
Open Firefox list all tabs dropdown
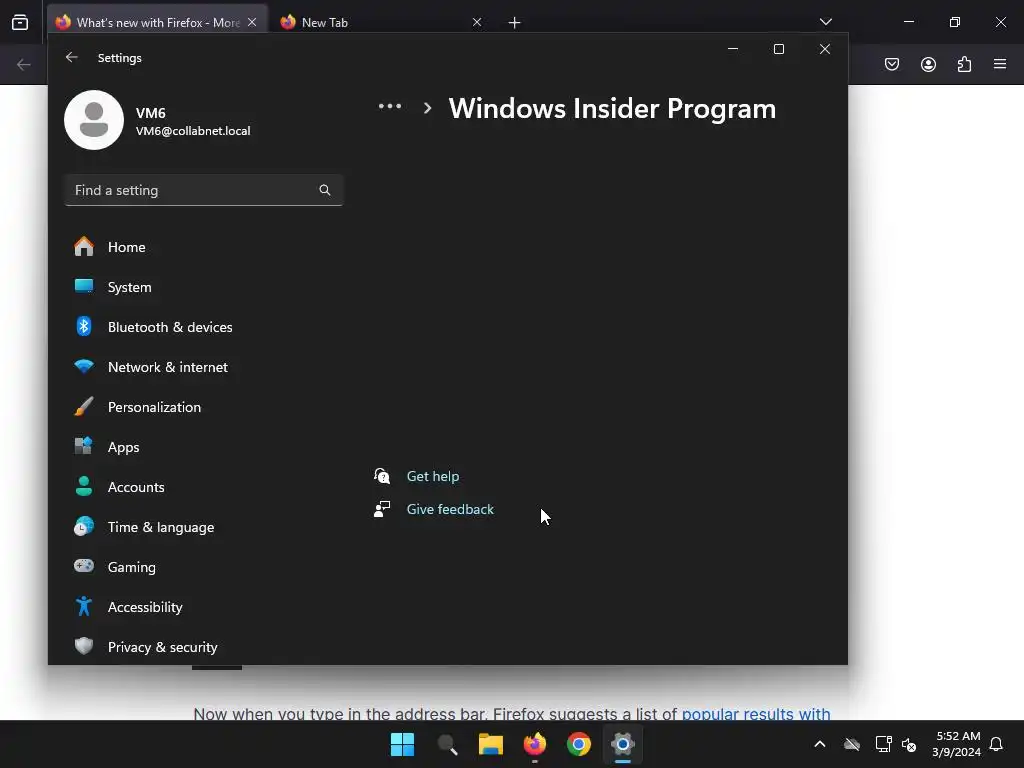click(x=825, y=22)
